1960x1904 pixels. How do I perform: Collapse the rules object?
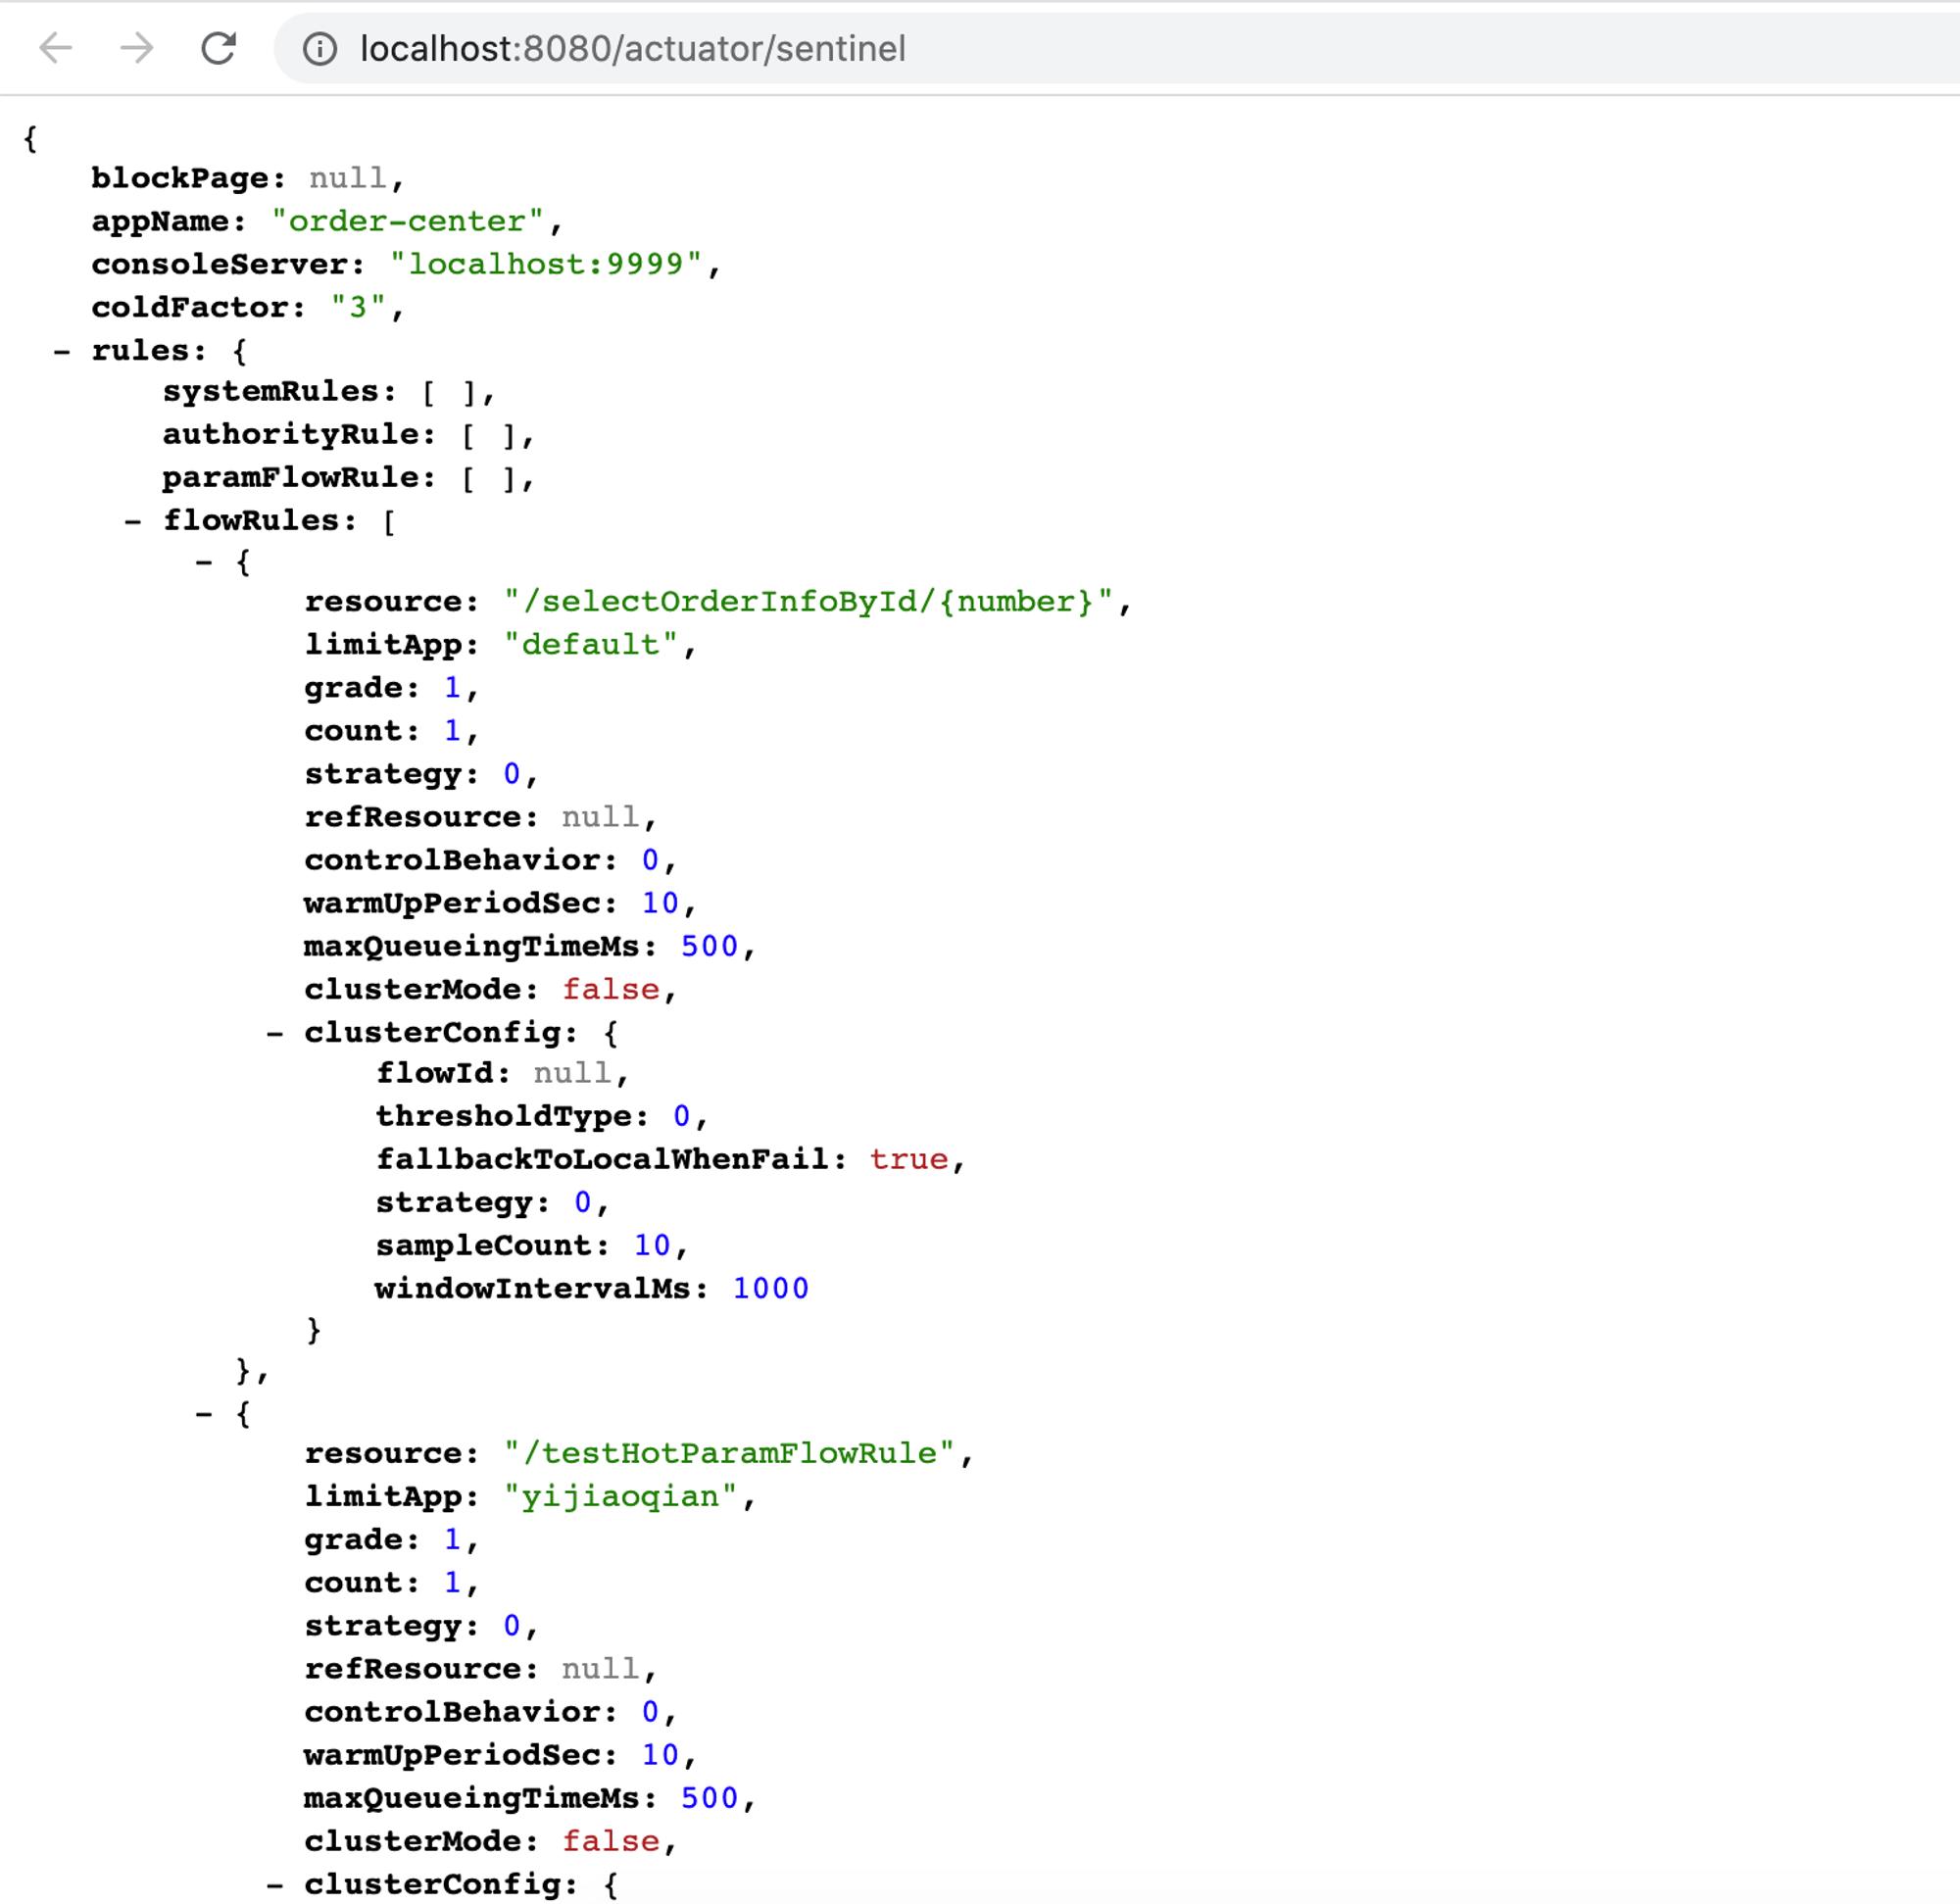pyautogui.click(x=62, y=351)
